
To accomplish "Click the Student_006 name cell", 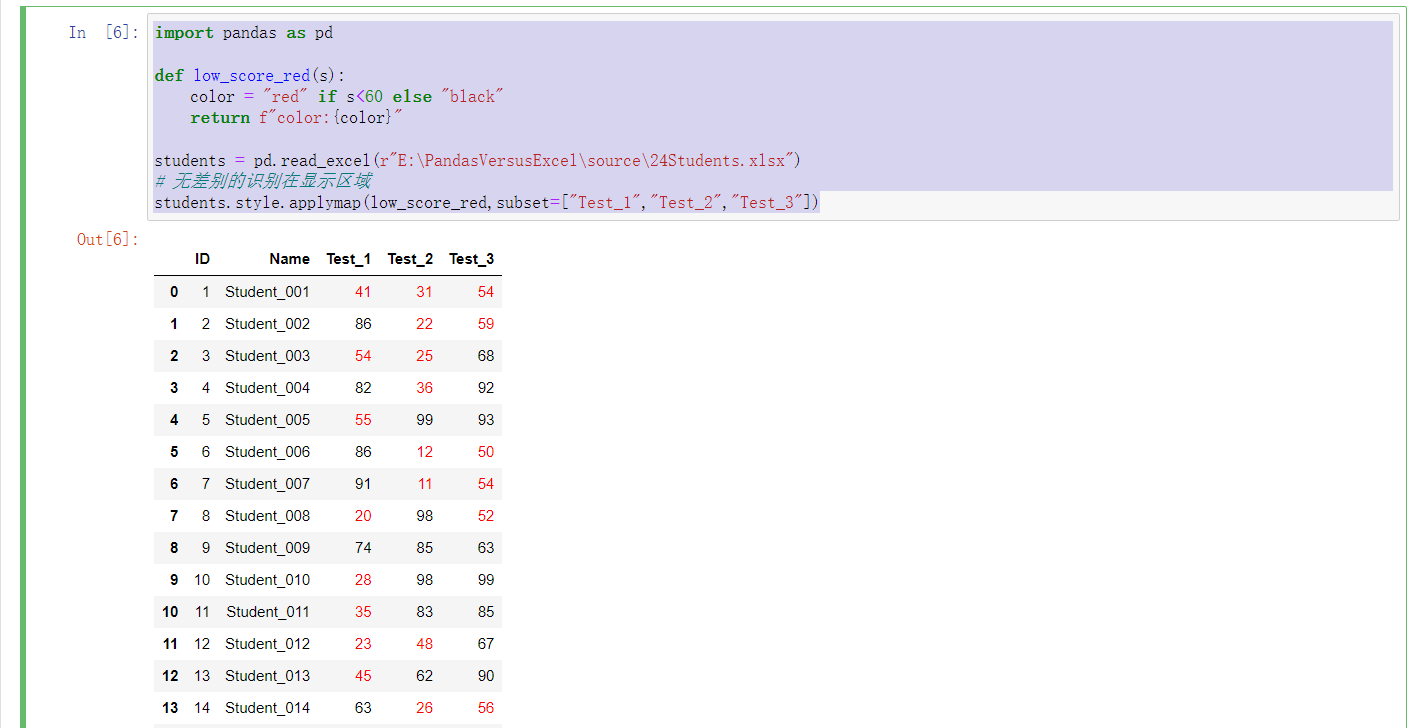I will [267, 452].
